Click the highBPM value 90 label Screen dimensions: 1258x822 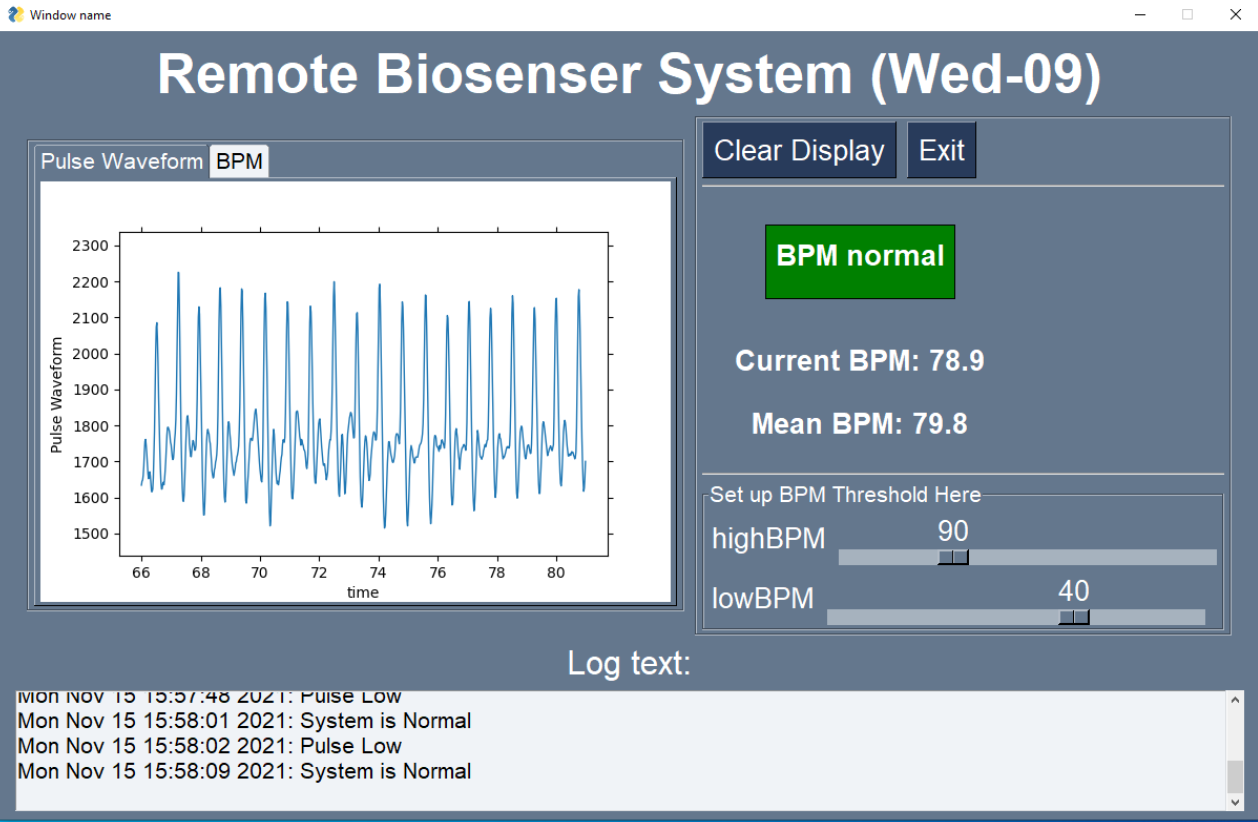coord(952,531)
